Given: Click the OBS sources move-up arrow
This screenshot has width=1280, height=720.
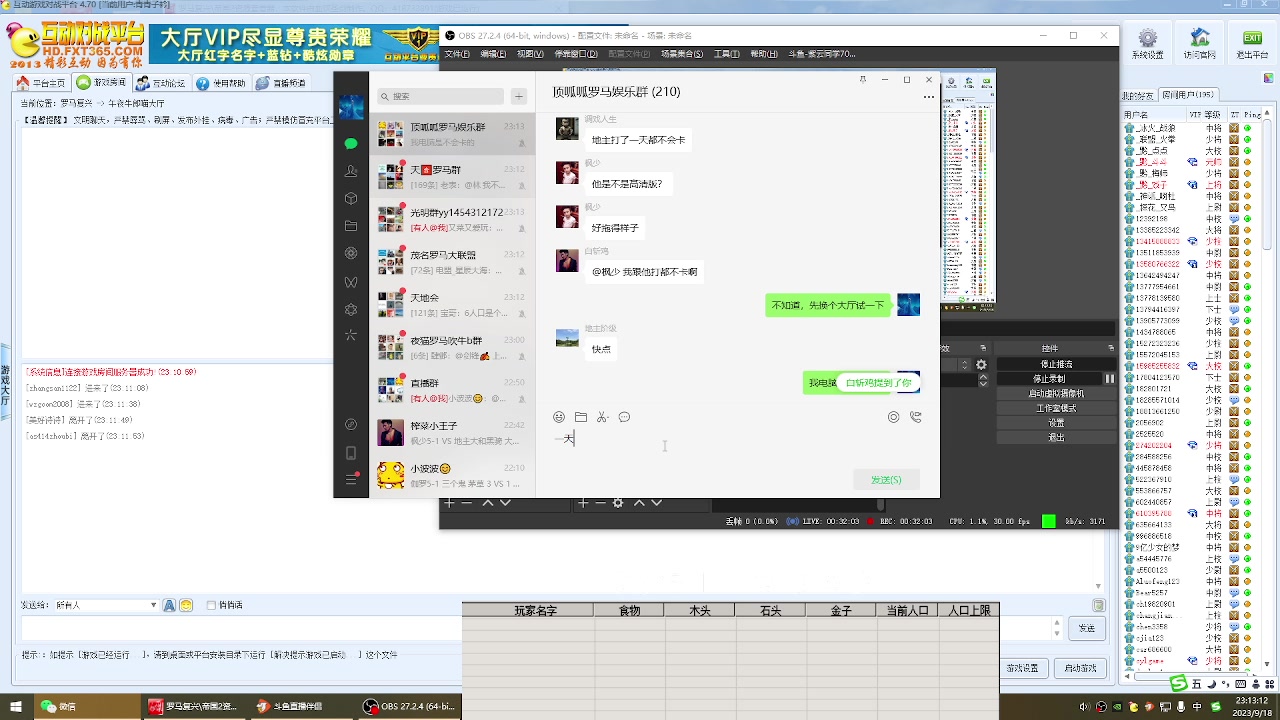Looking at the screenshot, I should (x=639, y=503).
